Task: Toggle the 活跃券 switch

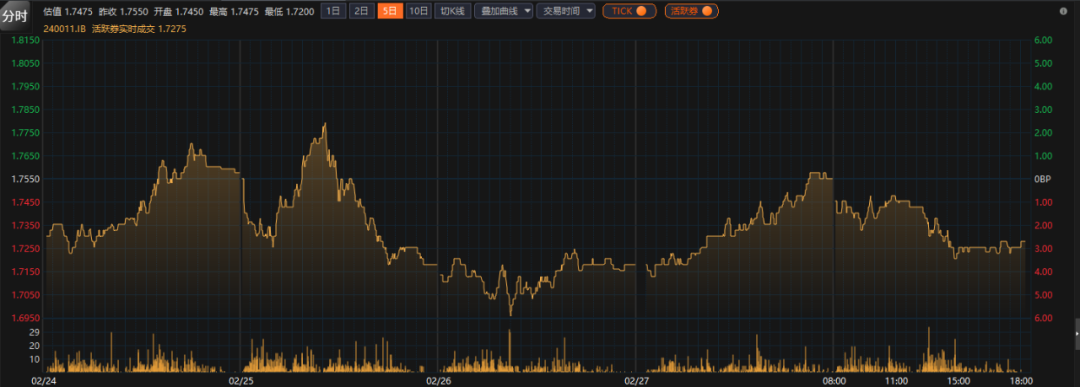Action: click(691, 11)
